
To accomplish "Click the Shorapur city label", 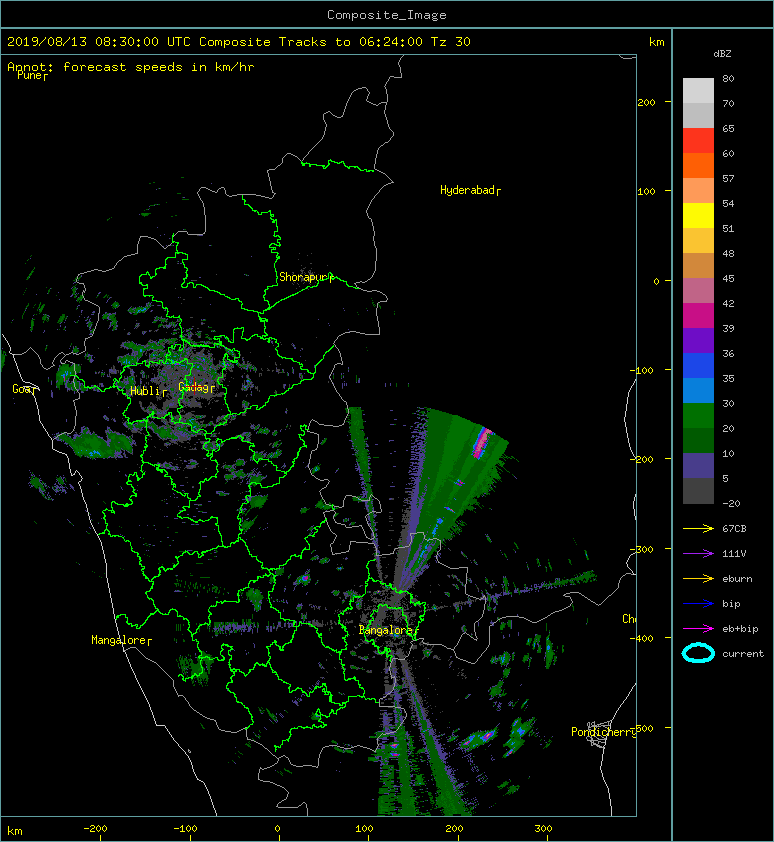I will point(303,277).
